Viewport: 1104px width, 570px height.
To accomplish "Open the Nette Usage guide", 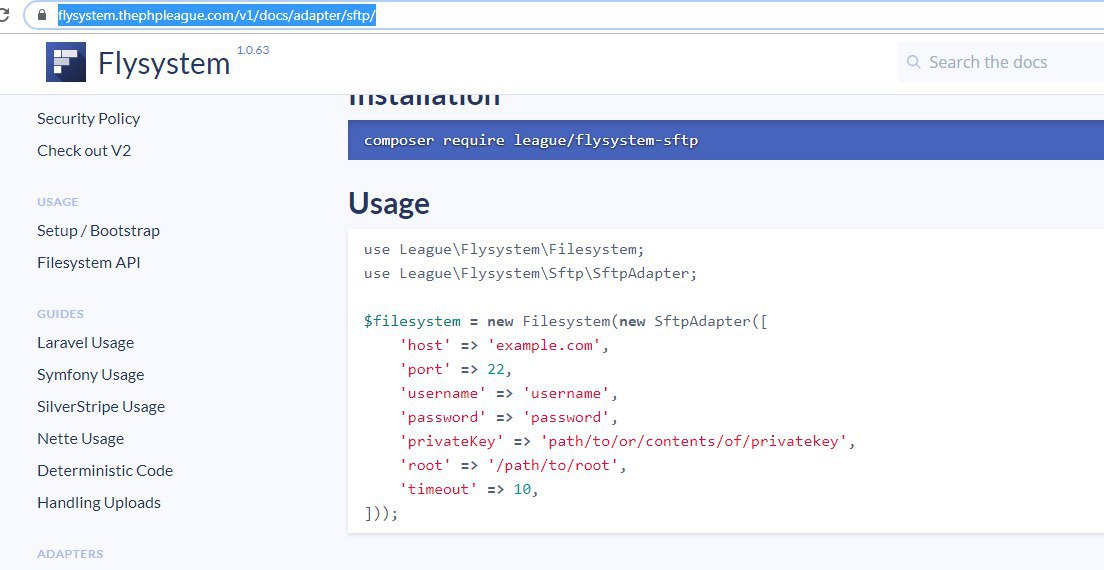I will click(80, 438).
